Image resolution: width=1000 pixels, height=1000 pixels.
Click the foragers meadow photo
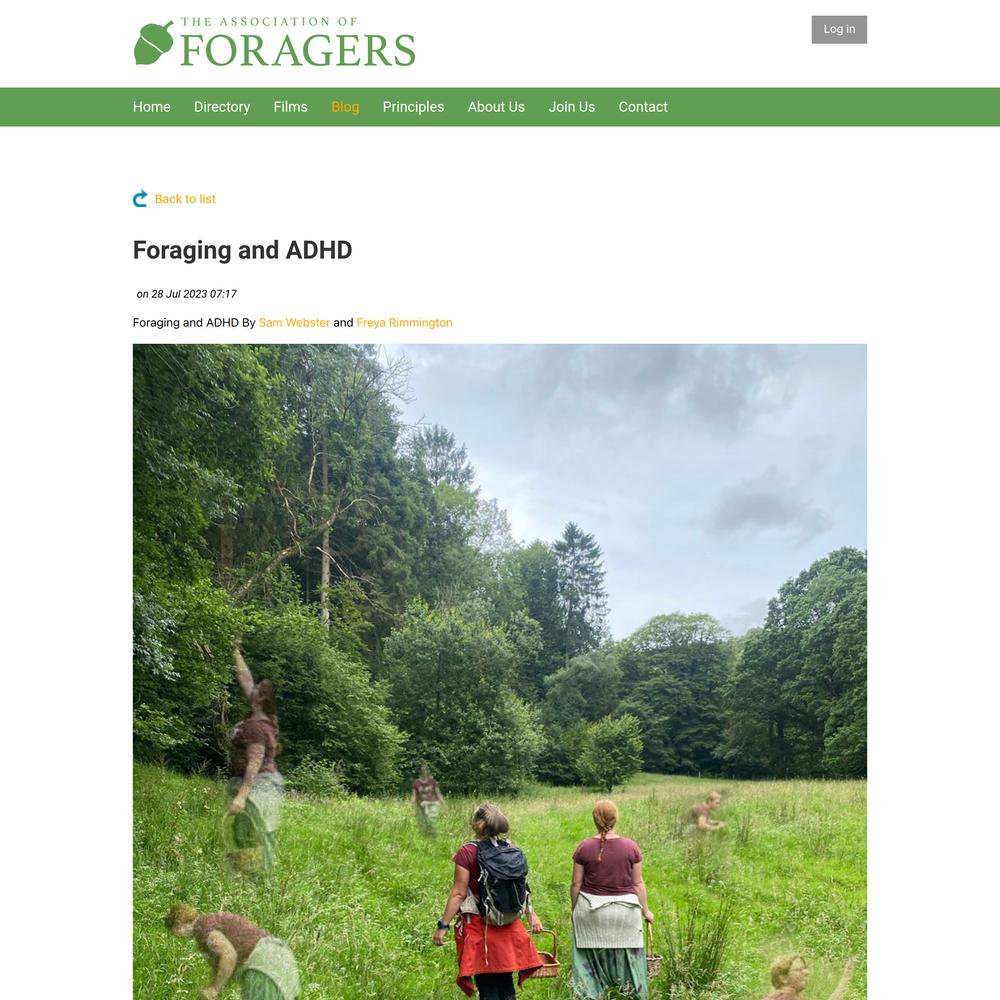(499, 672)
